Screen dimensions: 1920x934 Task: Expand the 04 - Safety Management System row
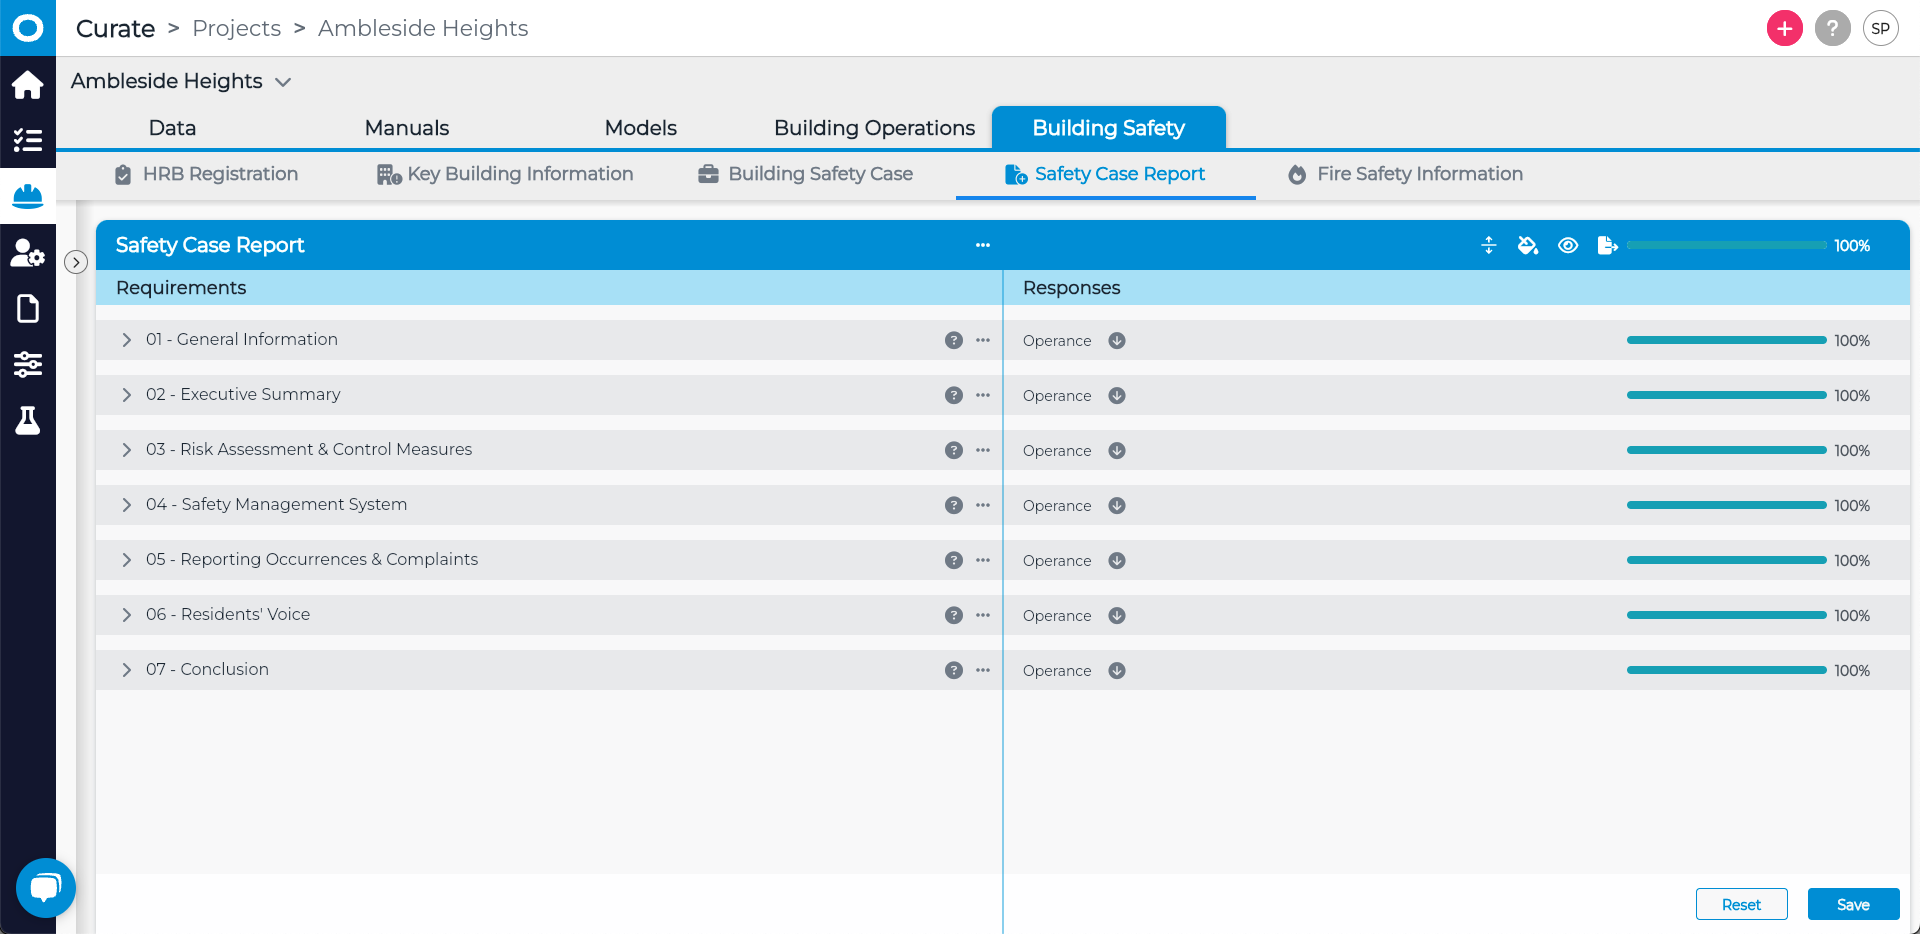click(x=127, y=505)
